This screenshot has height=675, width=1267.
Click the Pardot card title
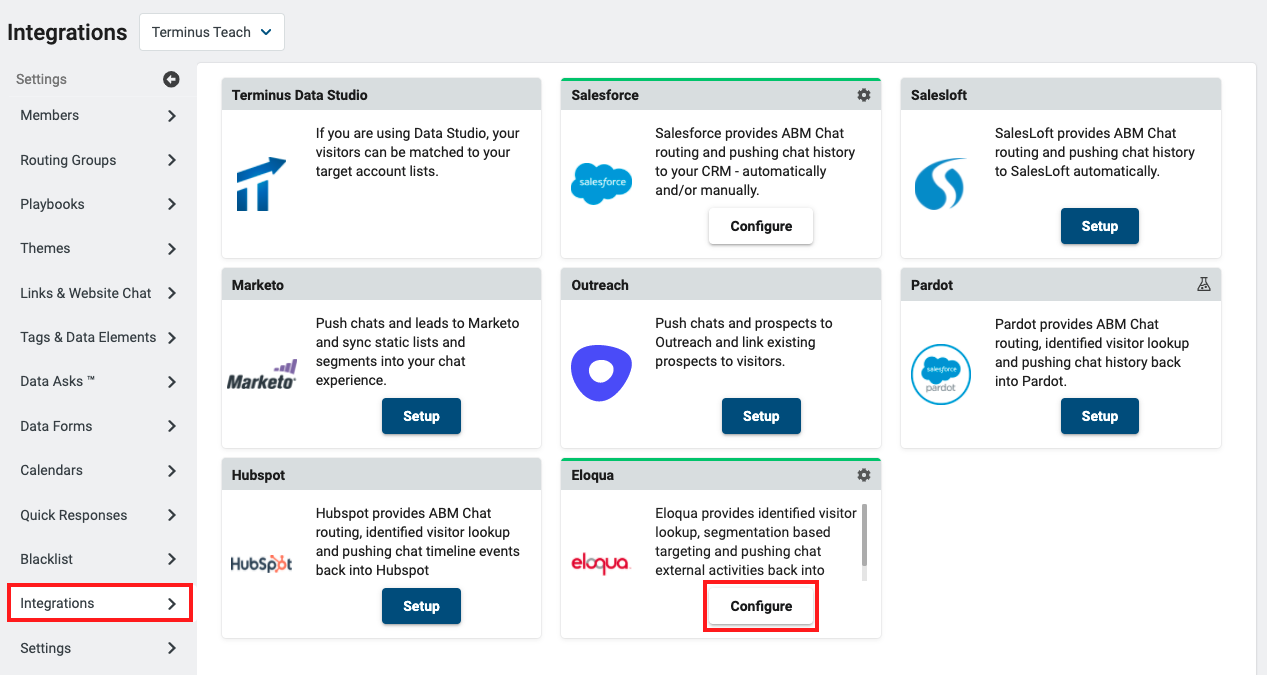point(932,285)
